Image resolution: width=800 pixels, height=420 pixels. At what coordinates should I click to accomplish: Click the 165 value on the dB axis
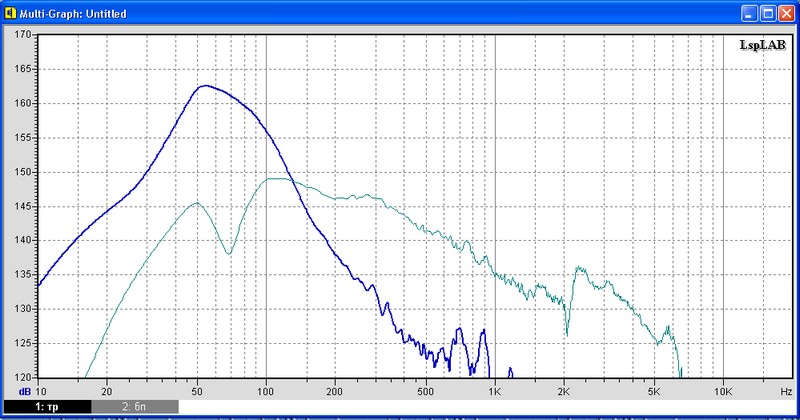coord(23,69)
